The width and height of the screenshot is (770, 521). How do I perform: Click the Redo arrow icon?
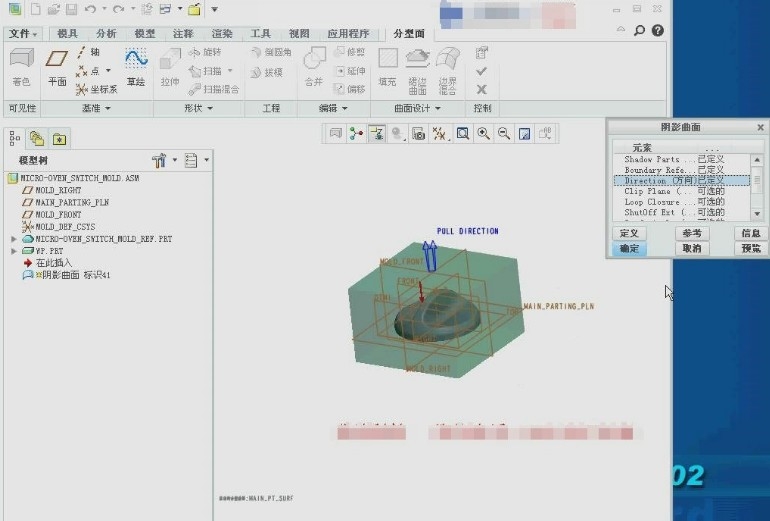pos(118,9)
